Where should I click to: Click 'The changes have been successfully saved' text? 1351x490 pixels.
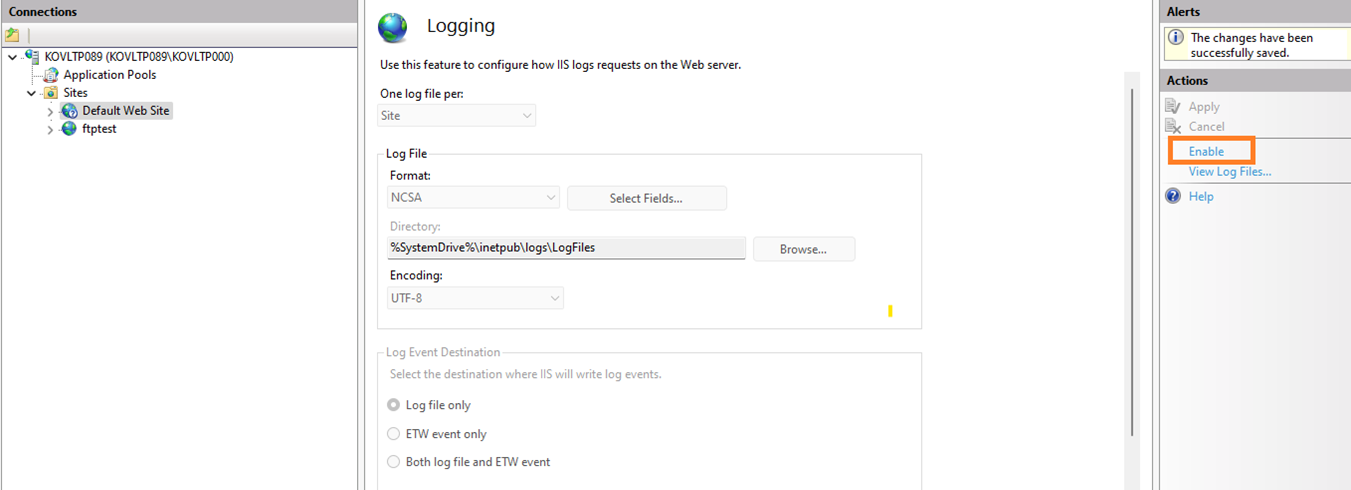[1252, 45]
